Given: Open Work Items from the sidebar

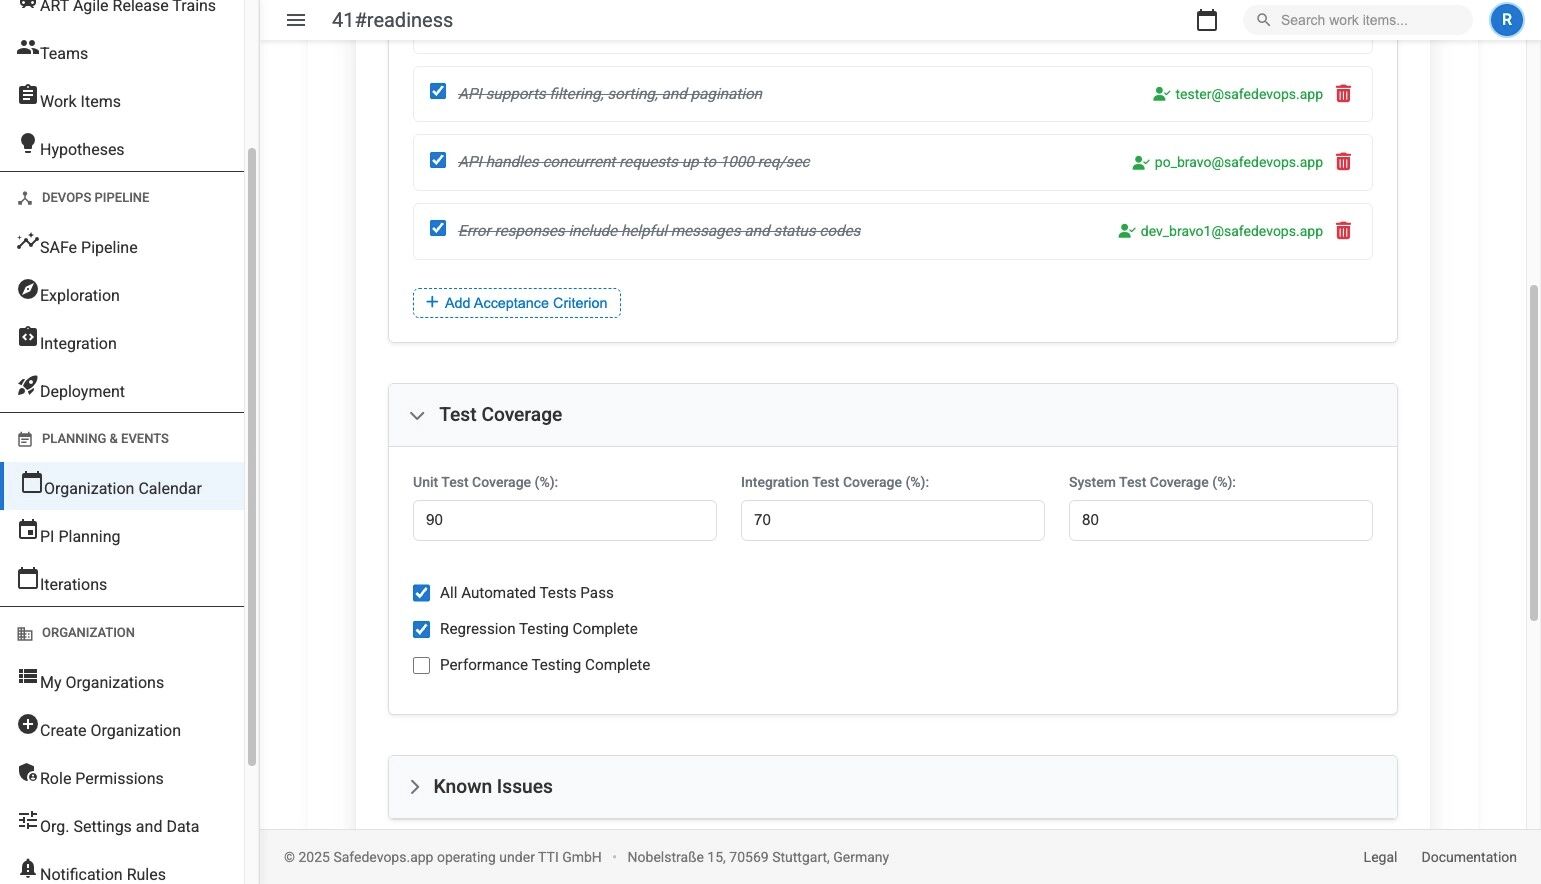Looking at the screenshot, I should [x=80, y=101].
